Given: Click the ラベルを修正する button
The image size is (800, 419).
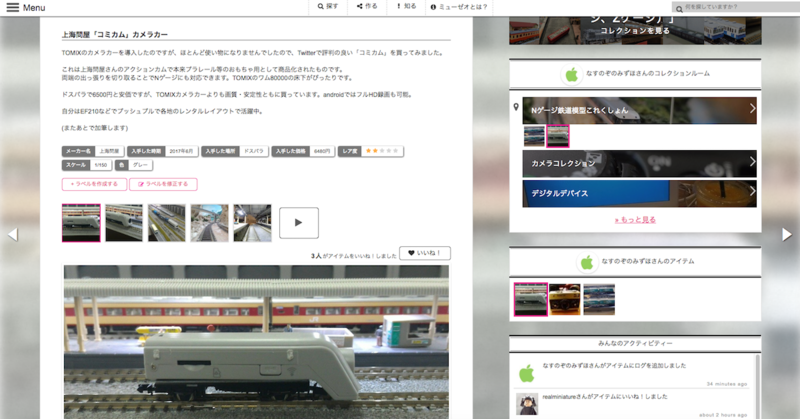Looking at the screenshot, I should pos(163,184).
